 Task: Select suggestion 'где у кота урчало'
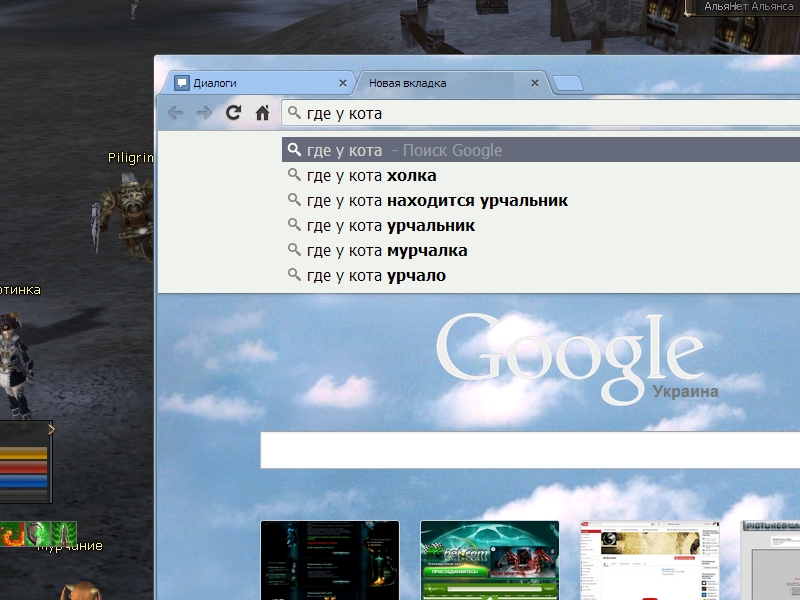(x=541, y=276)
